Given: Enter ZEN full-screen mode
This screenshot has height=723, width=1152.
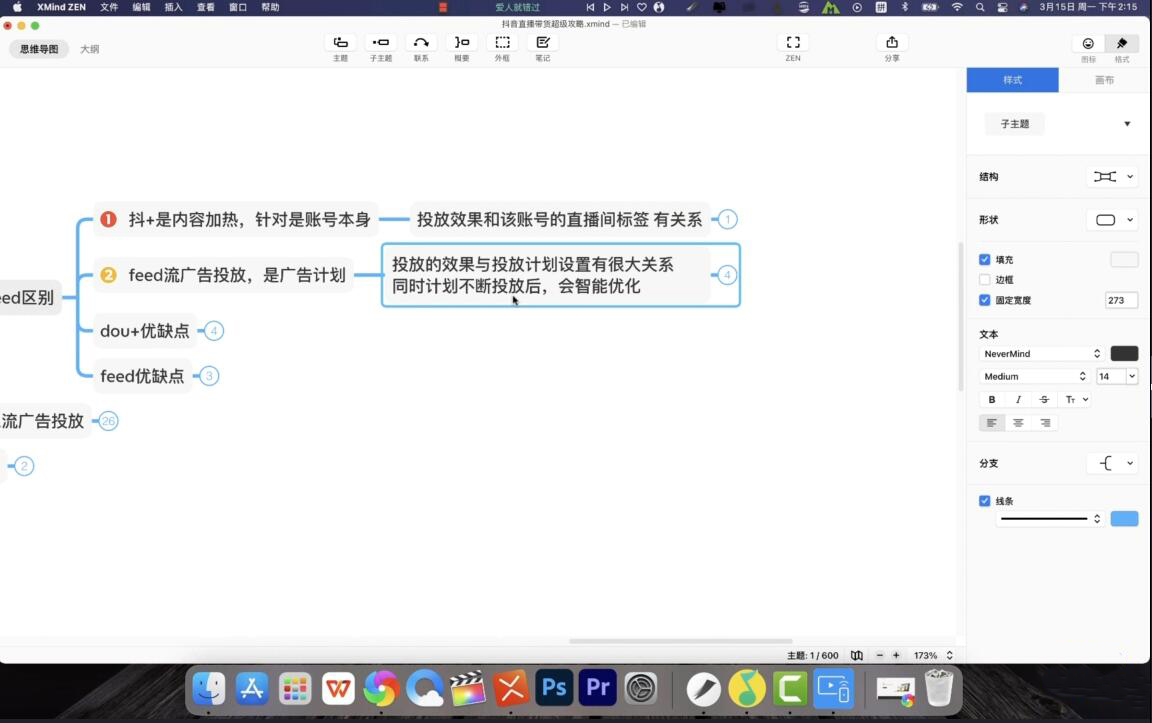Looking at the screenshot, I should (792, 43).
